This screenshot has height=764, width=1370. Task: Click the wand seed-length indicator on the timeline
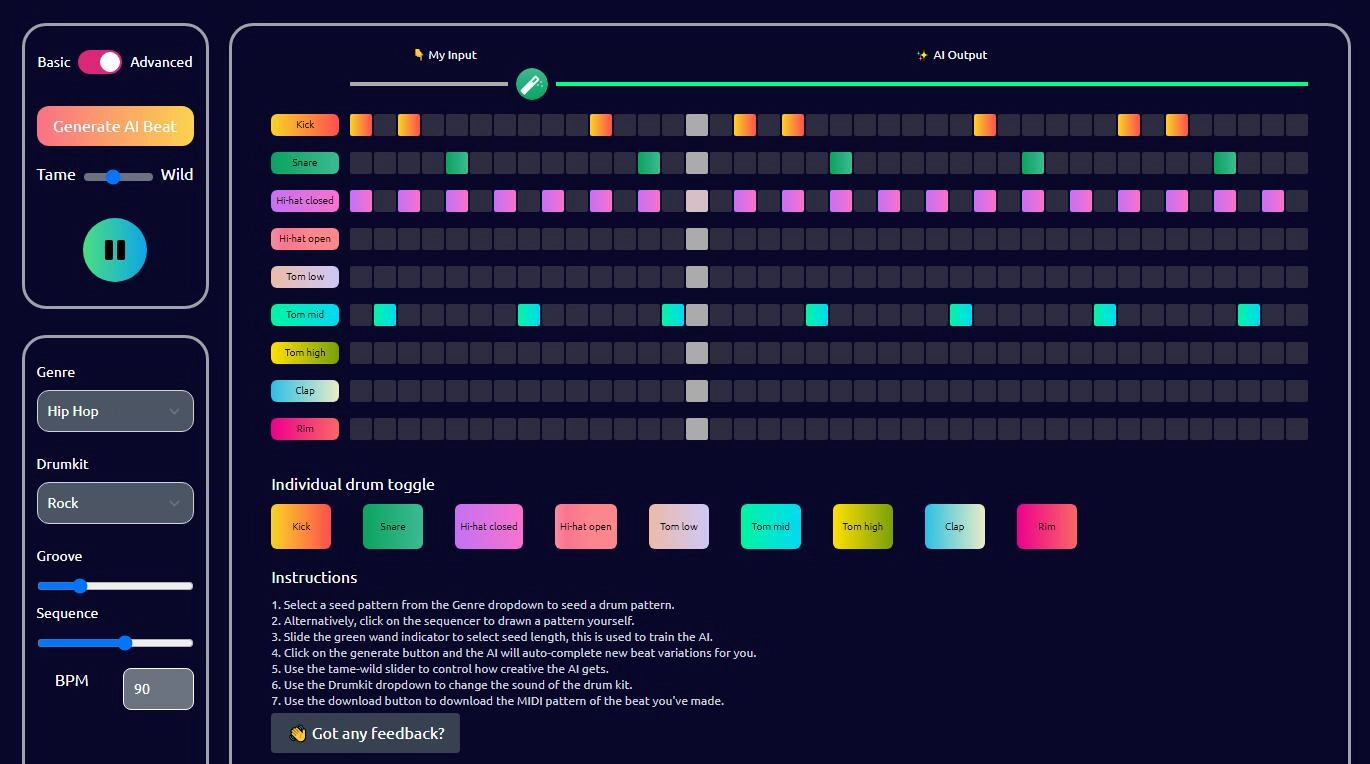(x=531, y=84)
